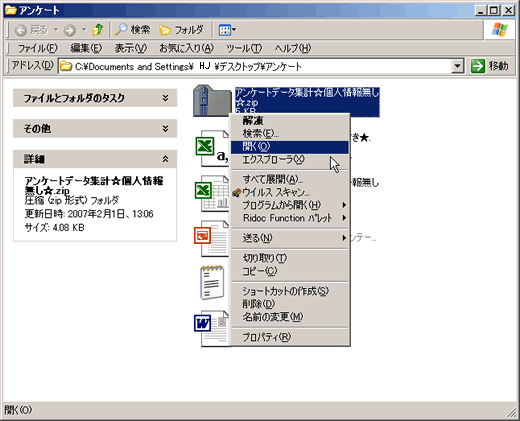Click the 移動 go button
Image resolution: width=520 pixels, height=421 pixels.
[489, 66]
